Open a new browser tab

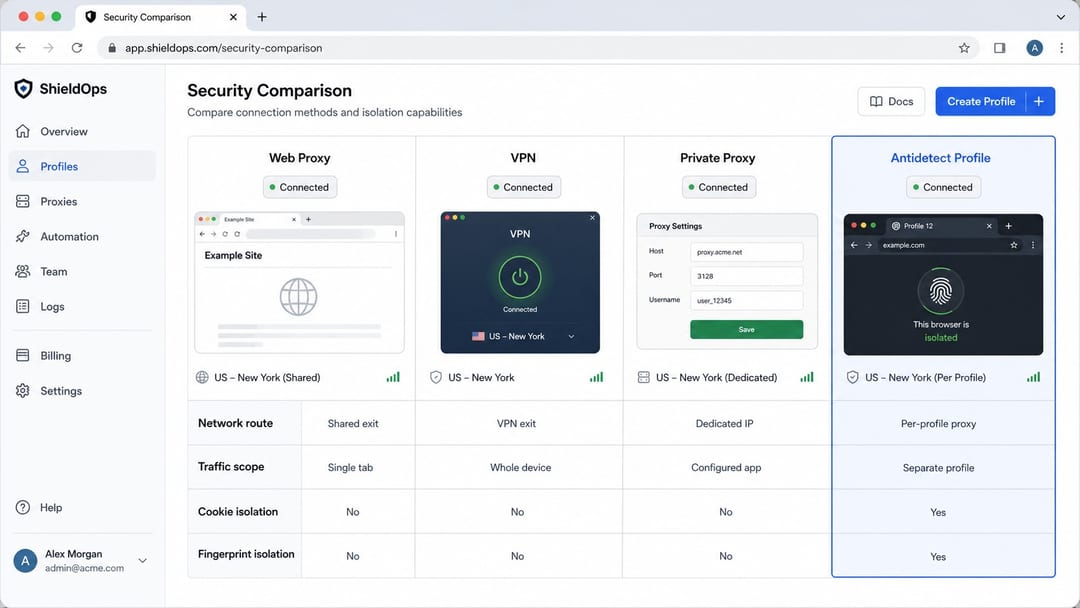click(262, 17)
